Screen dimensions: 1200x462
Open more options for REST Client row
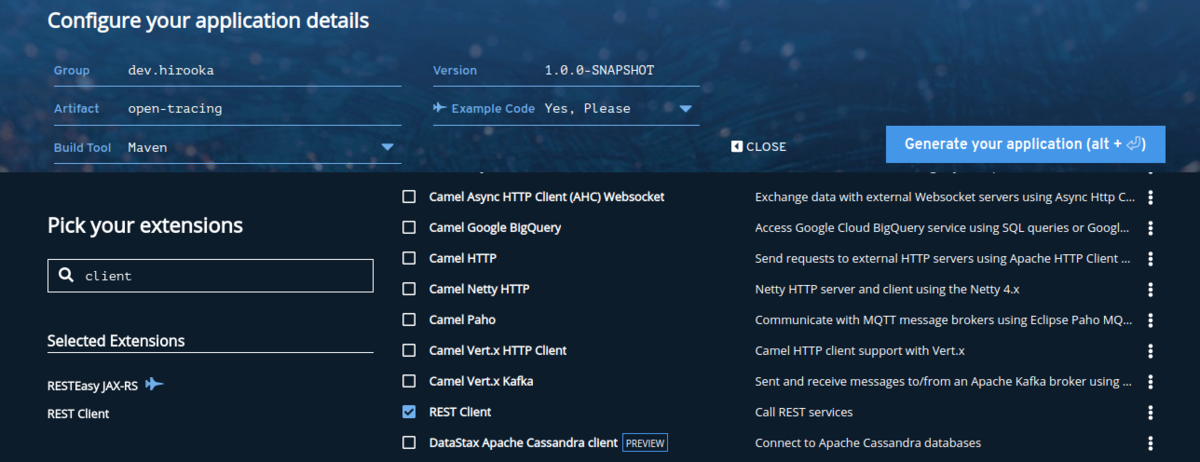click(x=1151, y=412)
